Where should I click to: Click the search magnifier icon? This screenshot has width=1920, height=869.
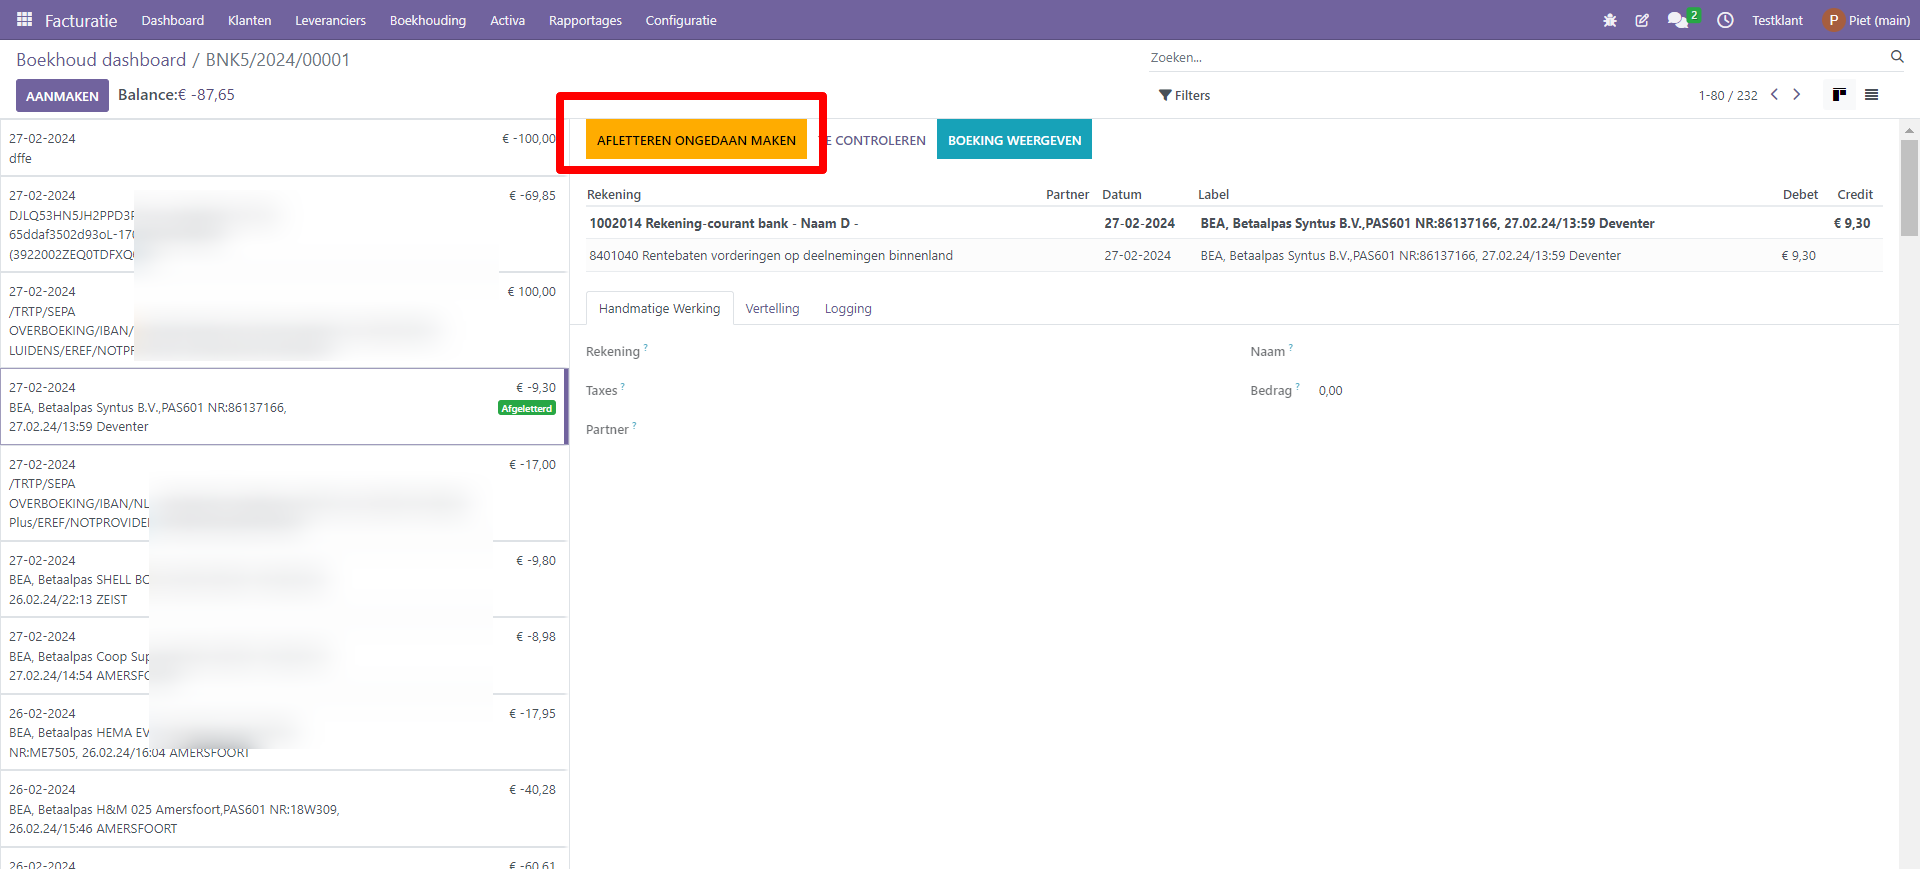pos(1896,57)
